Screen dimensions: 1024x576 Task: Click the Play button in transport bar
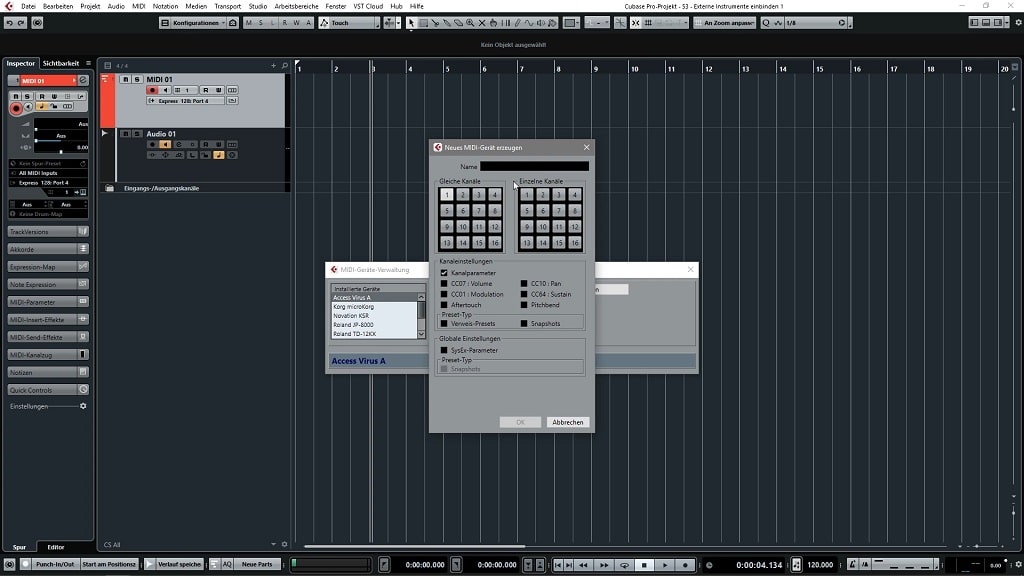tap(665, 565)
